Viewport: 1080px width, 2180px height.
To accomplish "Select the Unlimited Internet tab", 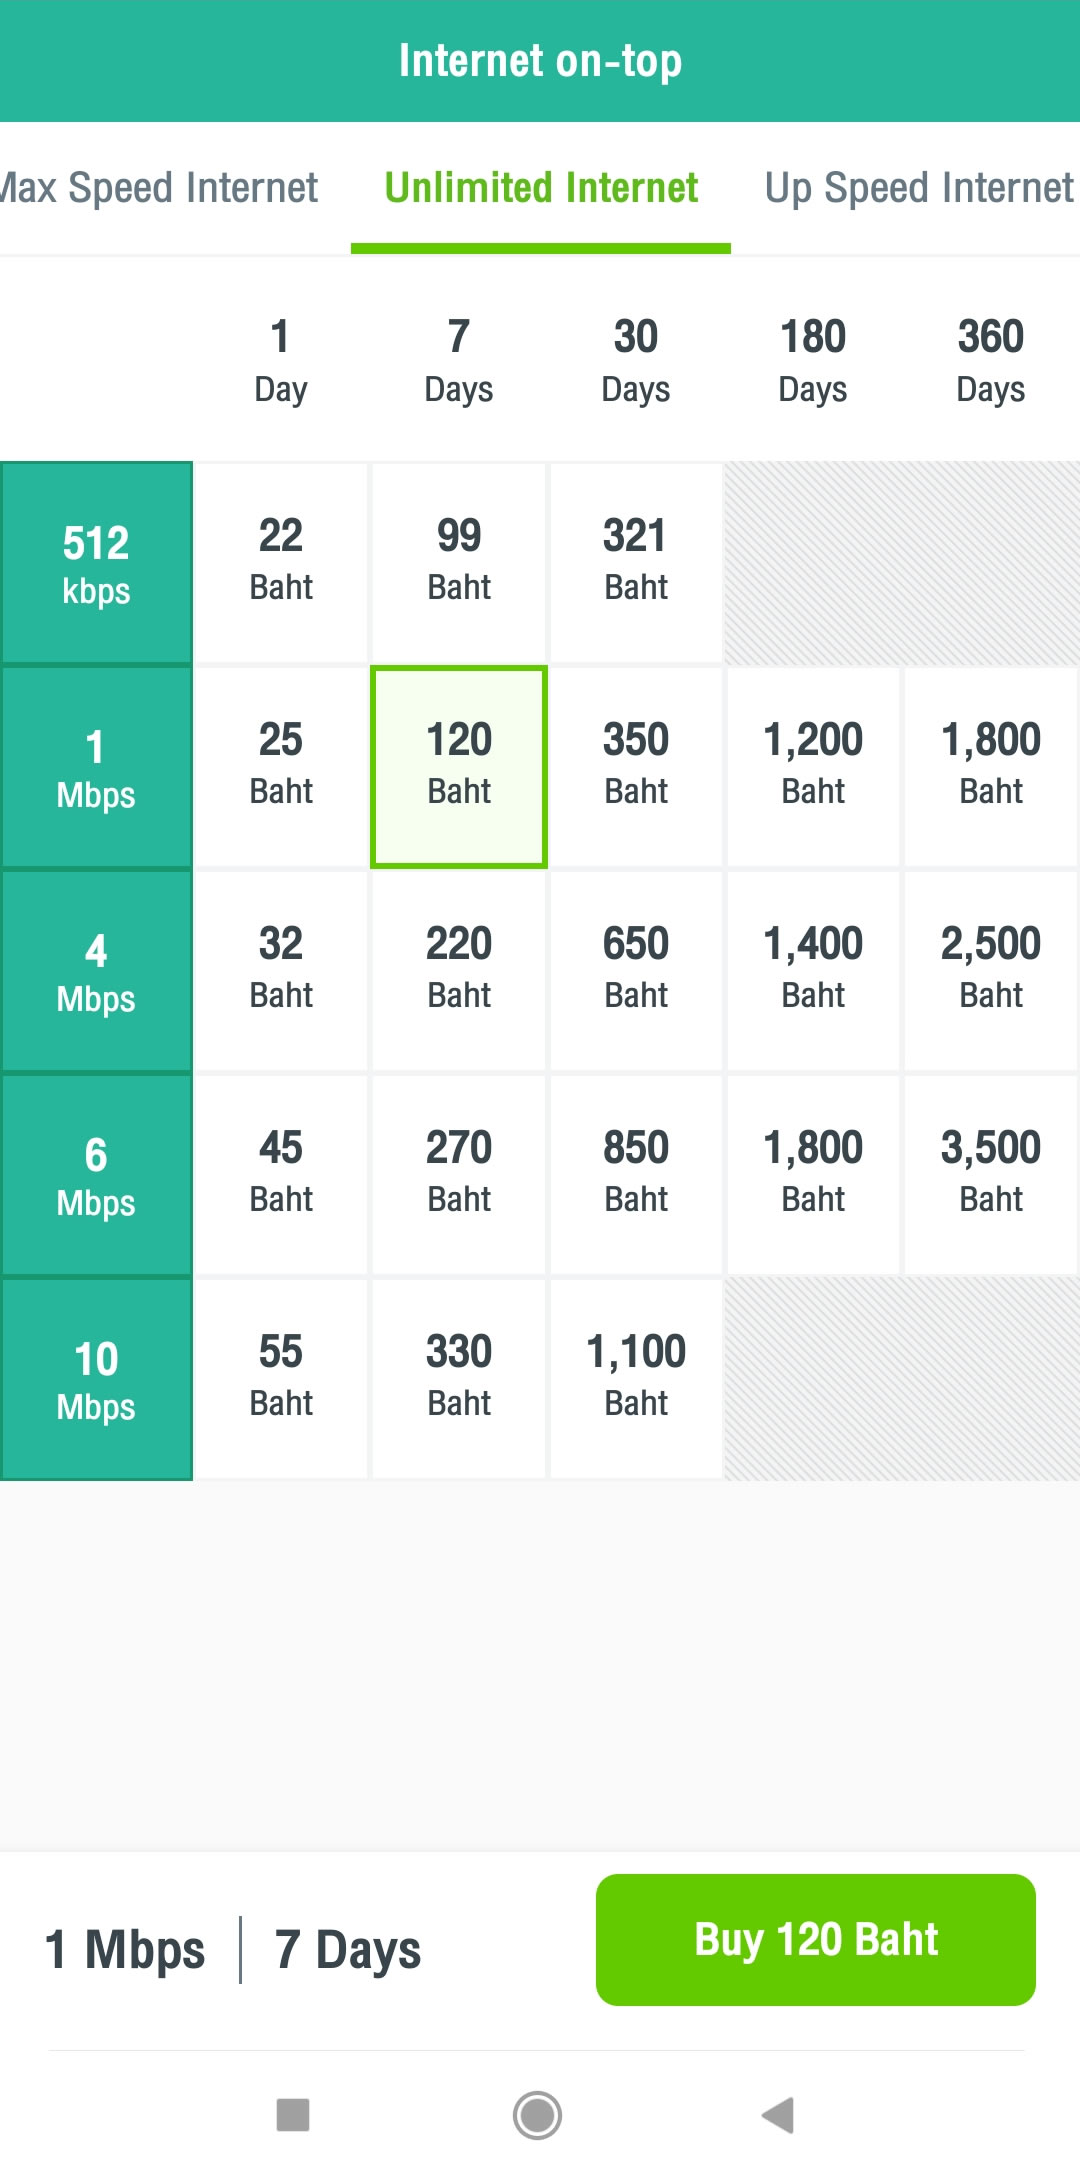I will click(x=541, y=188).
